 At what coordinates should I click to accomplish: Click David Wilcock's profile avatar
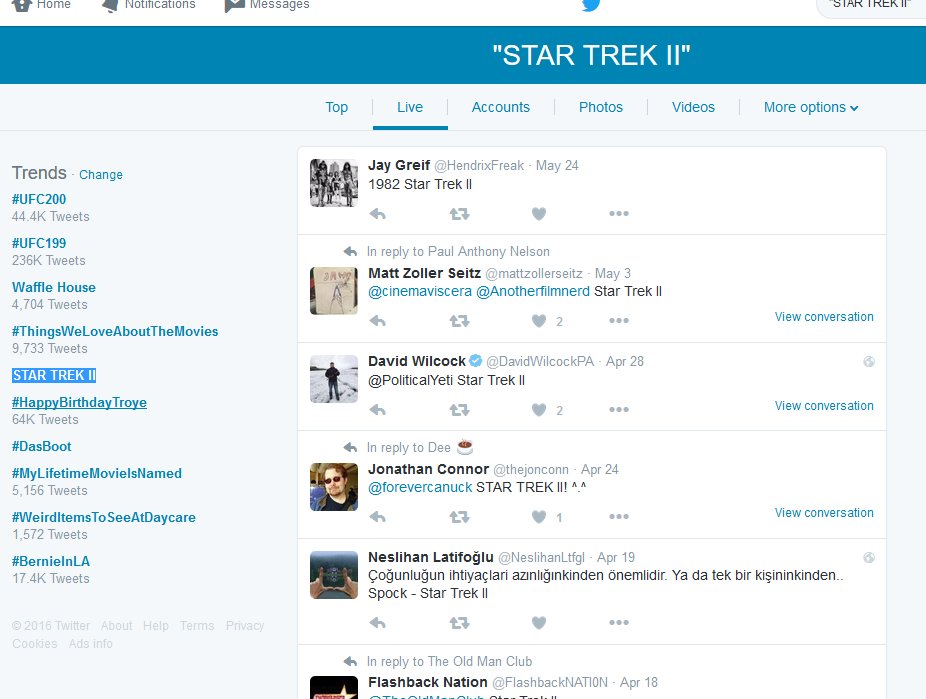tap(334, 379)
